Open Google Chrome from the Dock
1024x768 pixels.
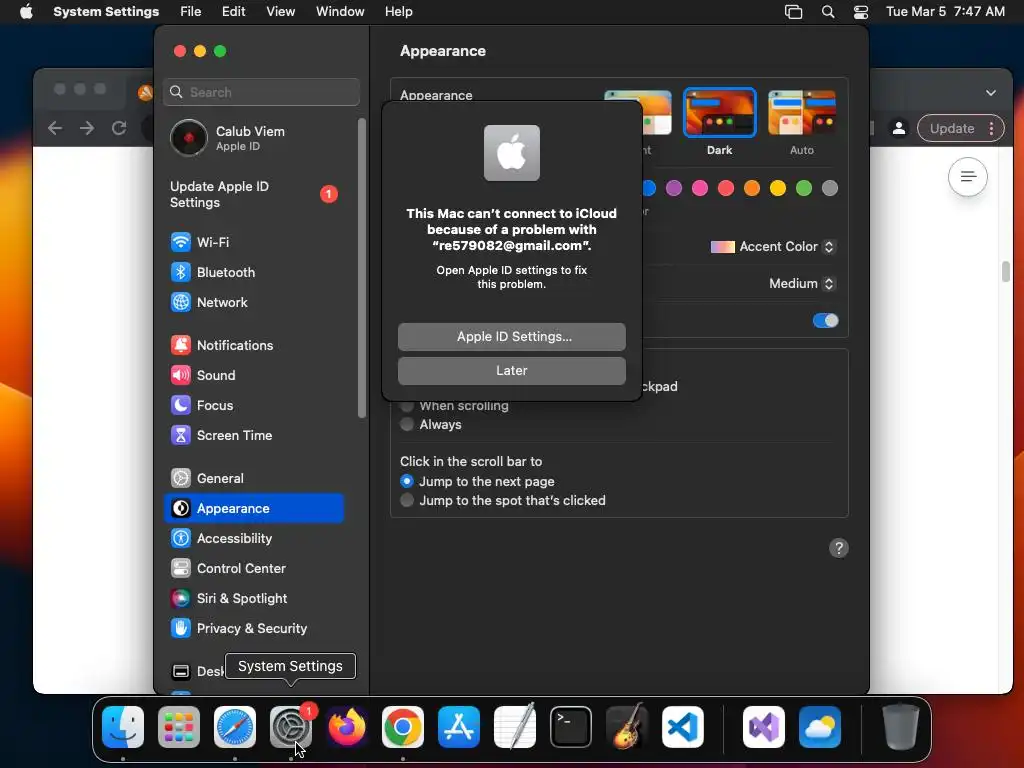click(x=403, y=727)
